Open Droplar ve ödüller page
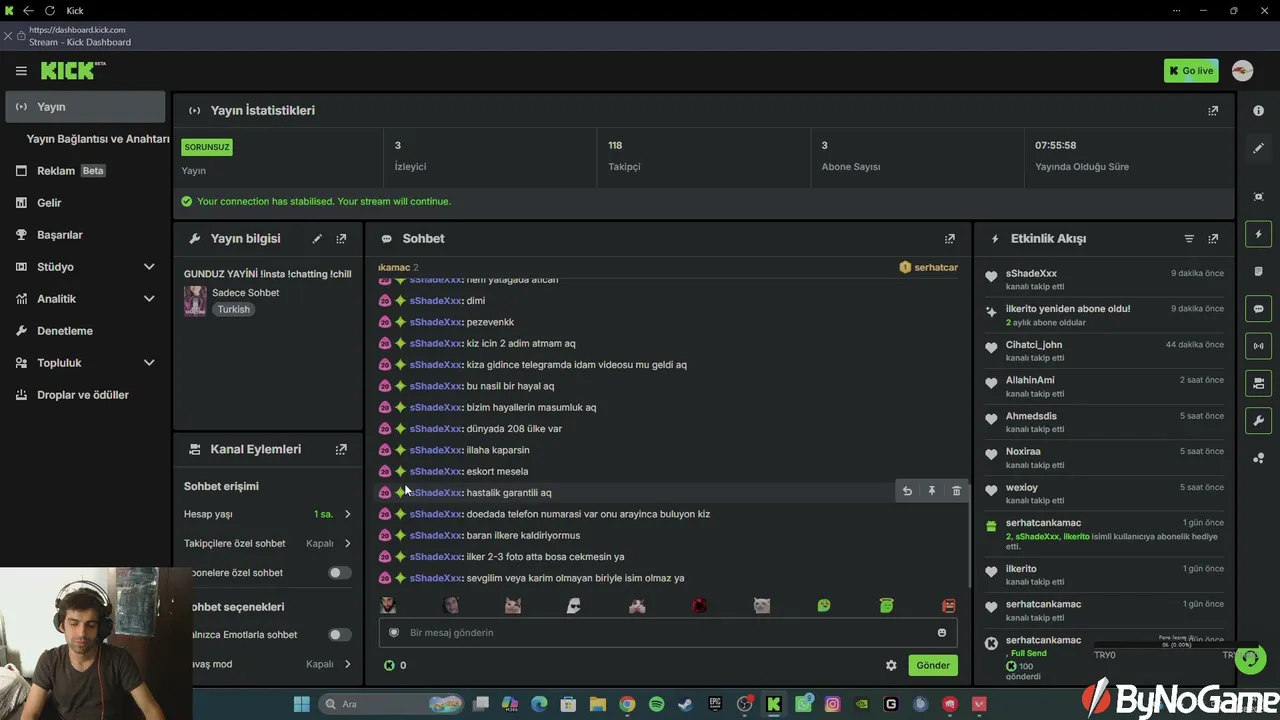The height and width of the screenshot is (720, 1280). 84,395
